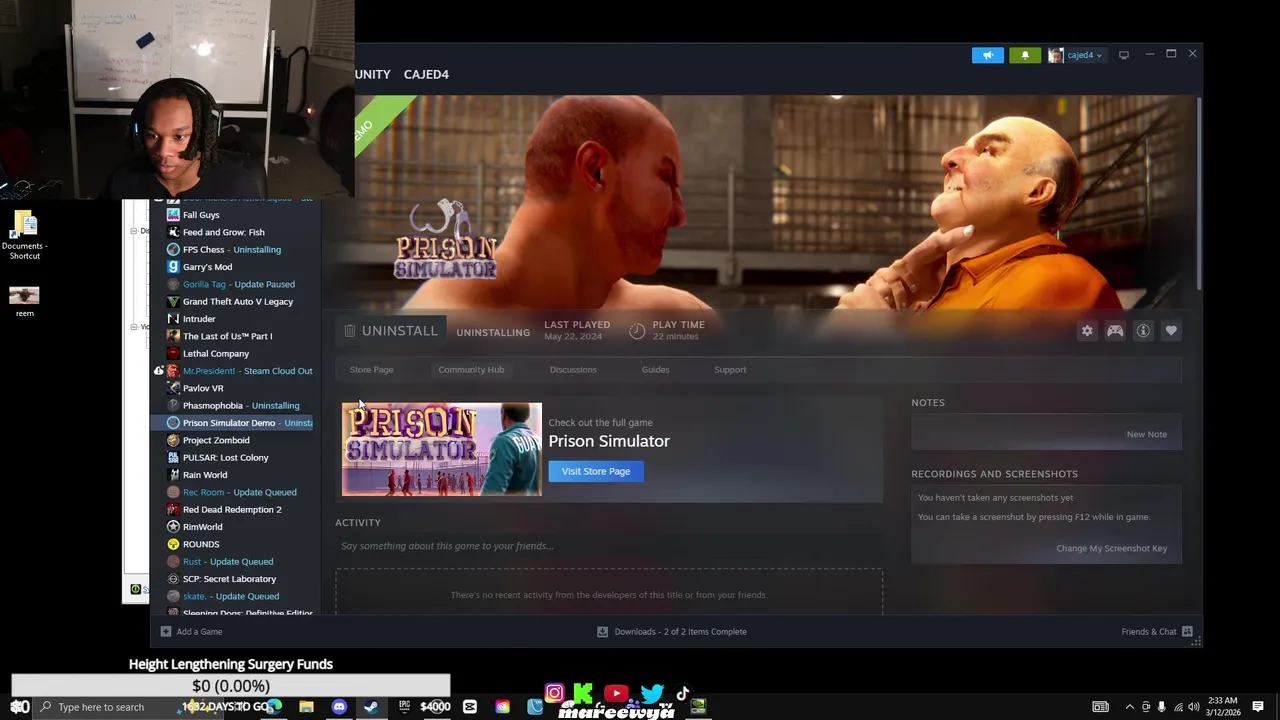Open the green notifications bell

(1024, 55)
